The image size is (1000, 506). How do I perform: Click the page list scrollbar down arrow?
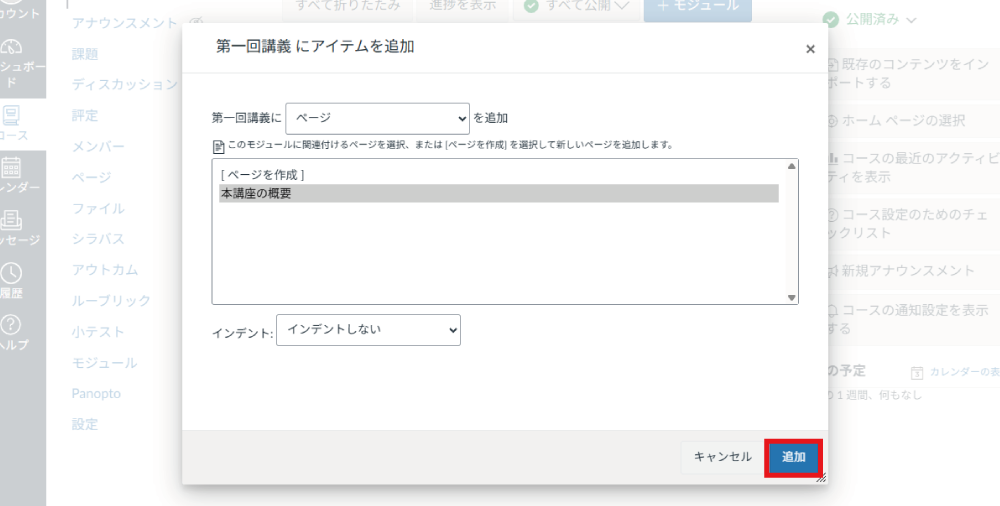pos(791,297)
